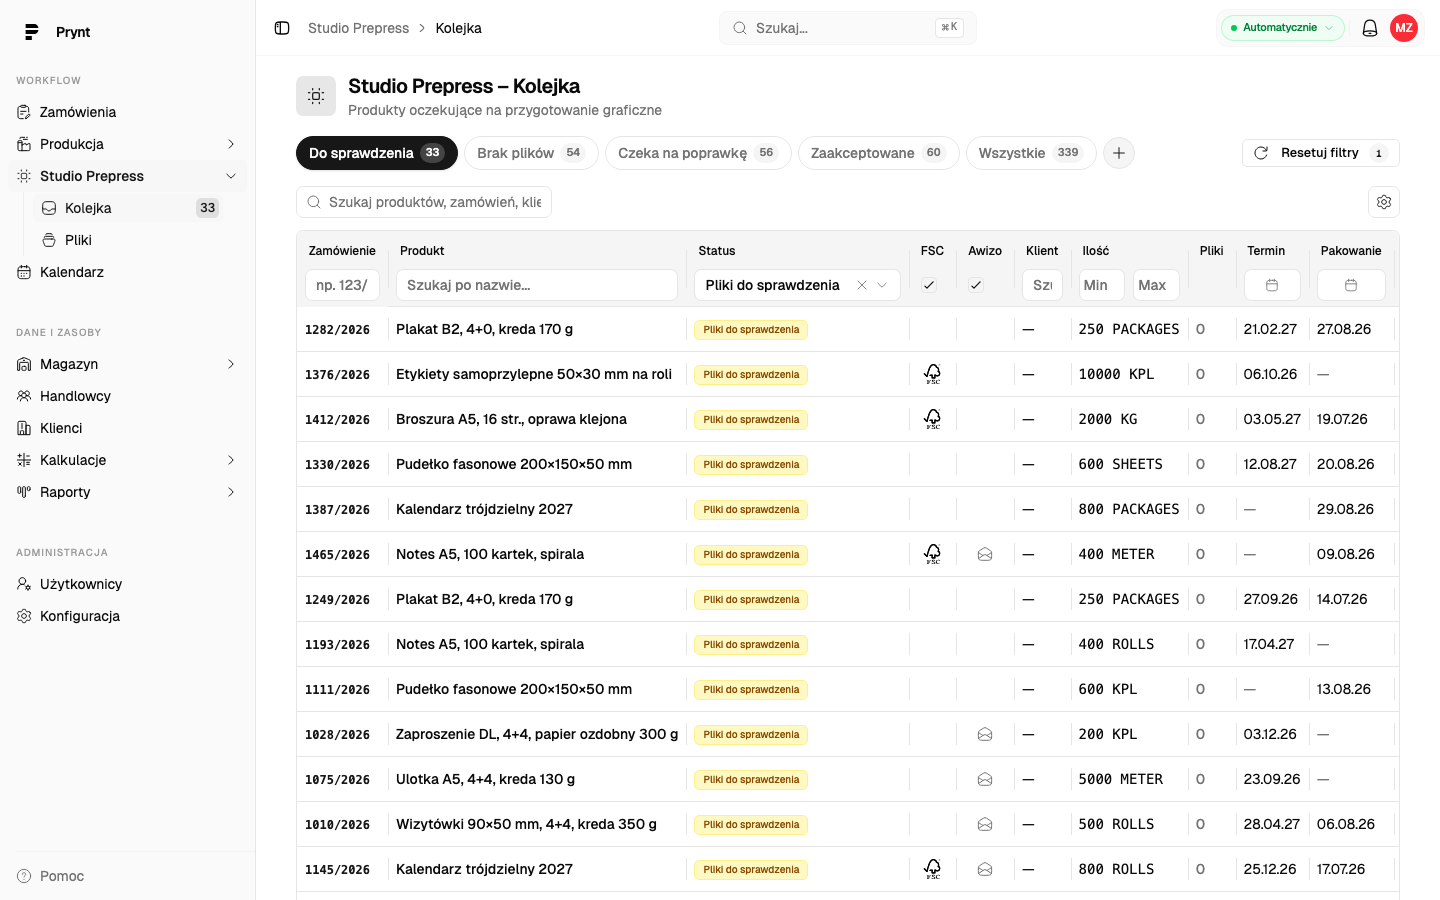Screen dimensions: 1440x900
Task: Open Kalendarz in sidebar
Action: 128,272
